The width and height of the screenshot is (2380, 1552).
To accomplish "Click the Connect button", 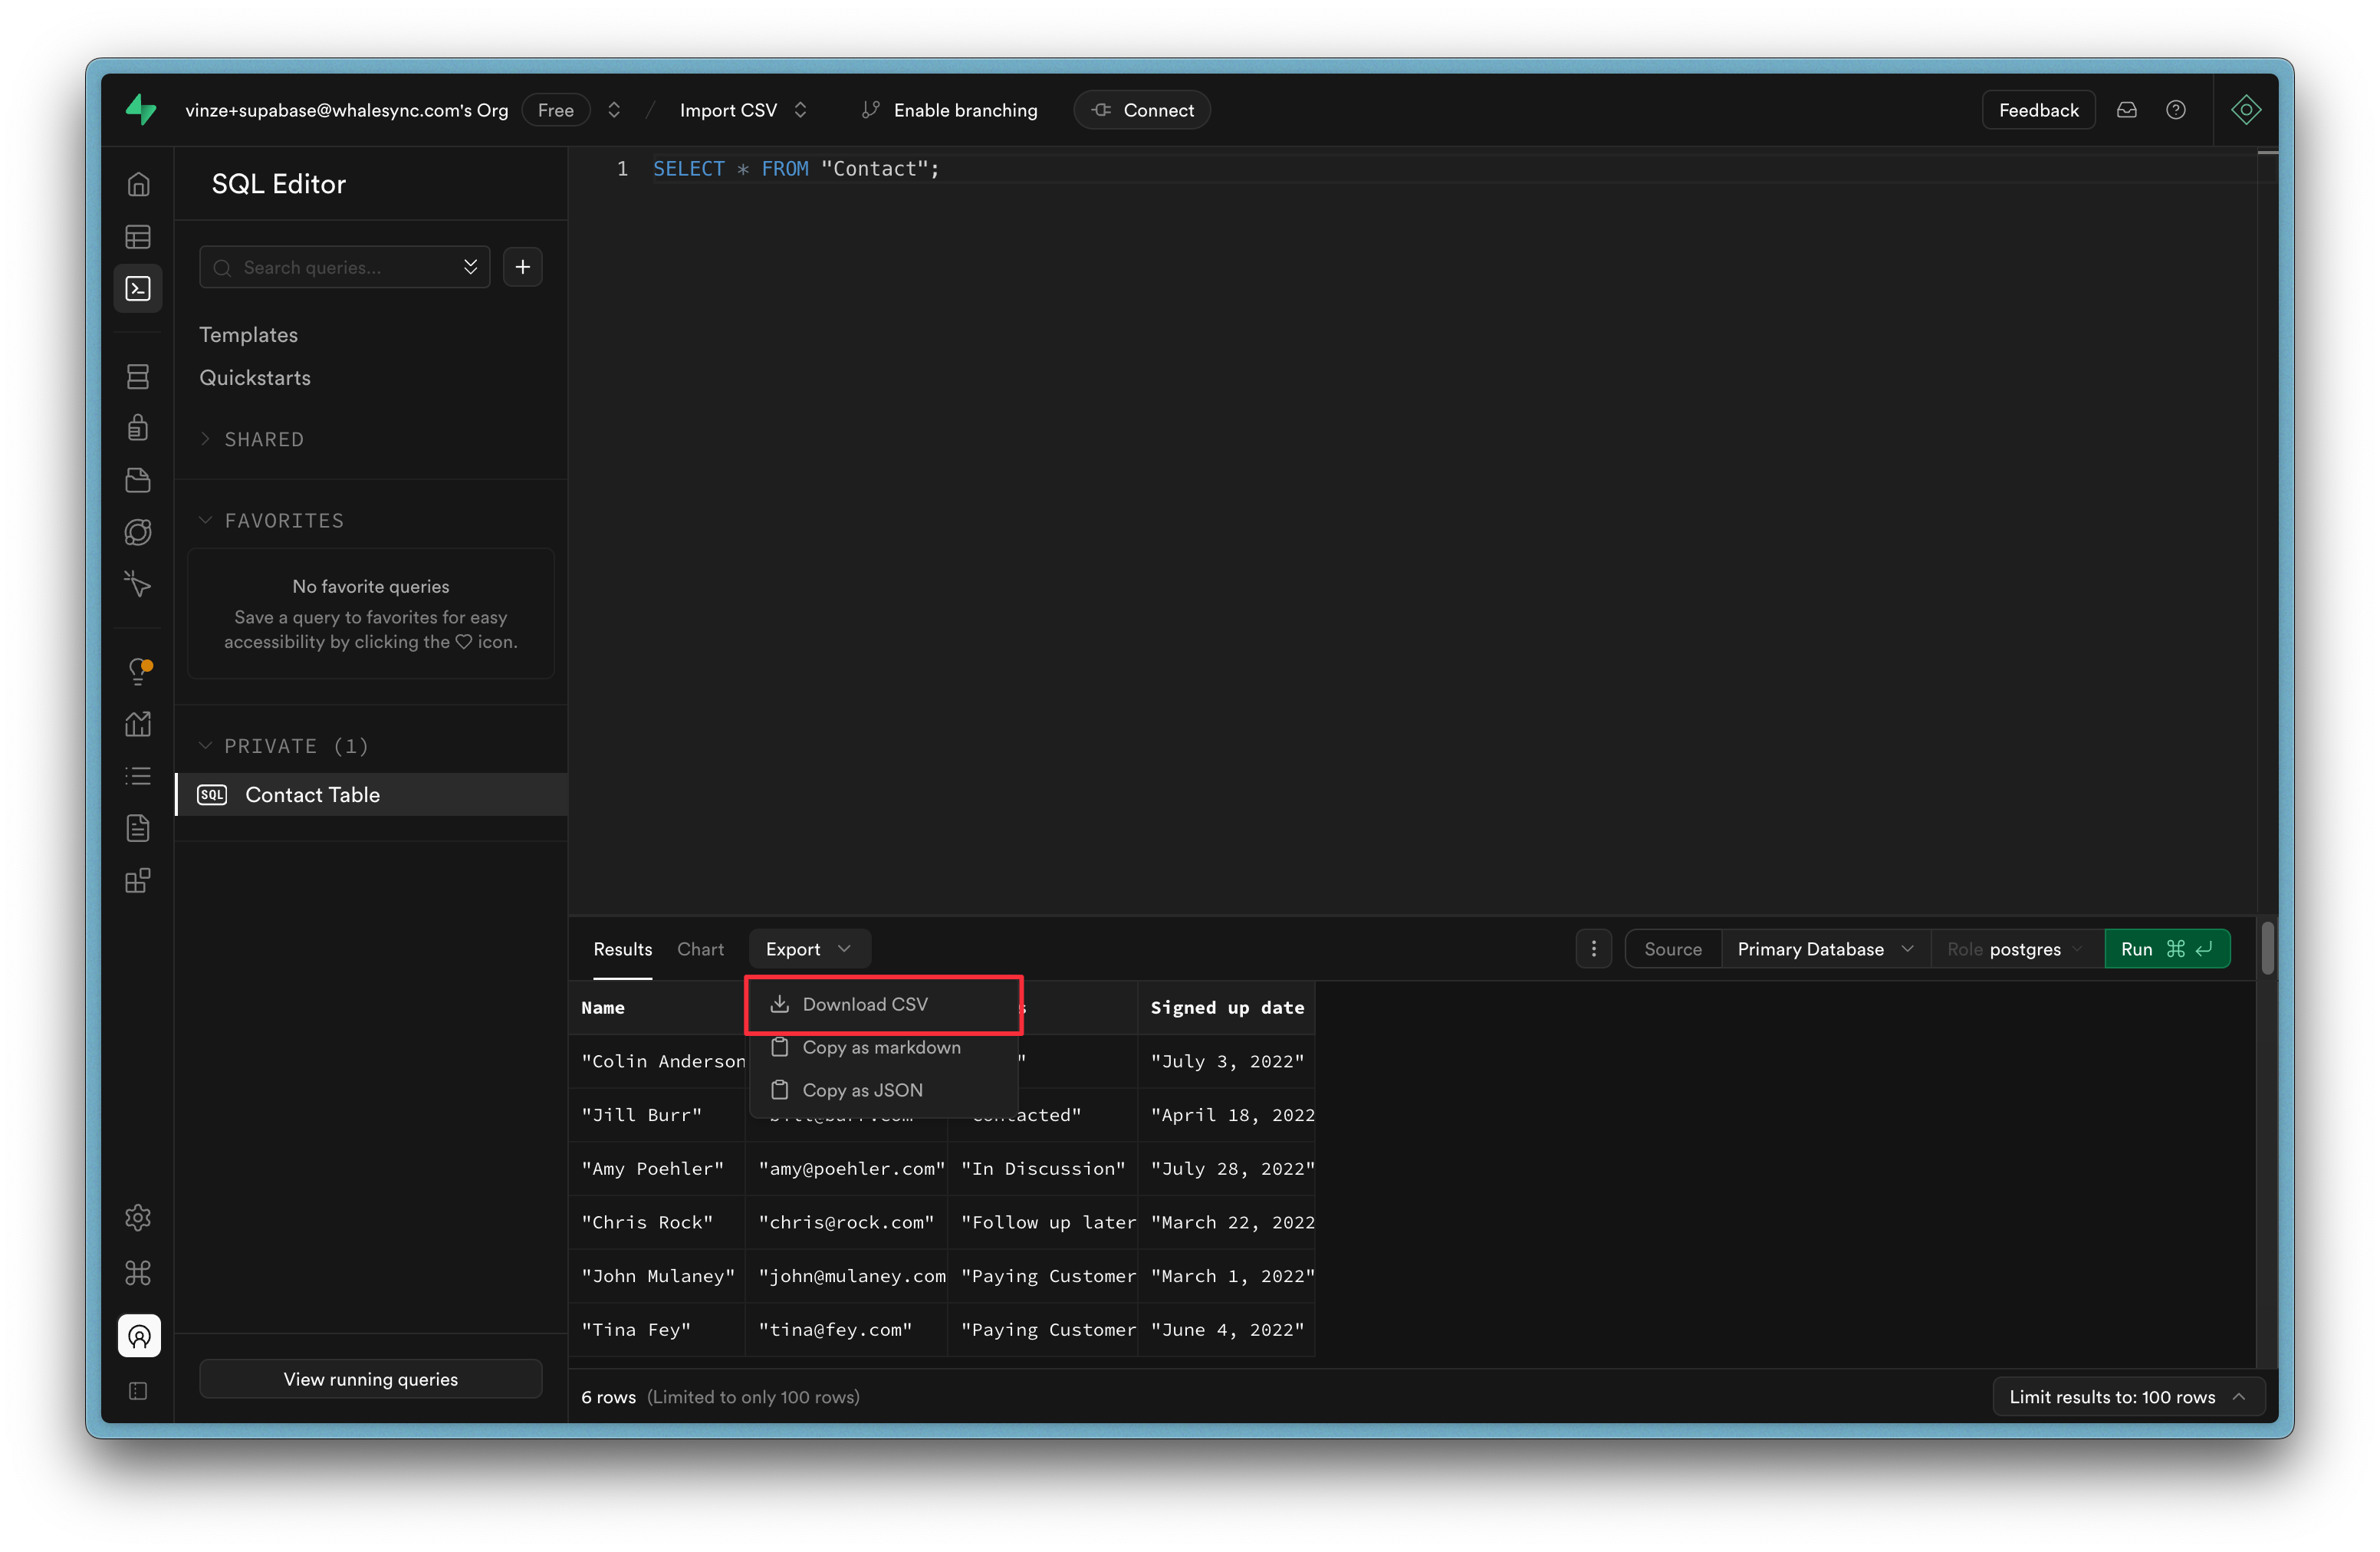I will point(1142,110).
